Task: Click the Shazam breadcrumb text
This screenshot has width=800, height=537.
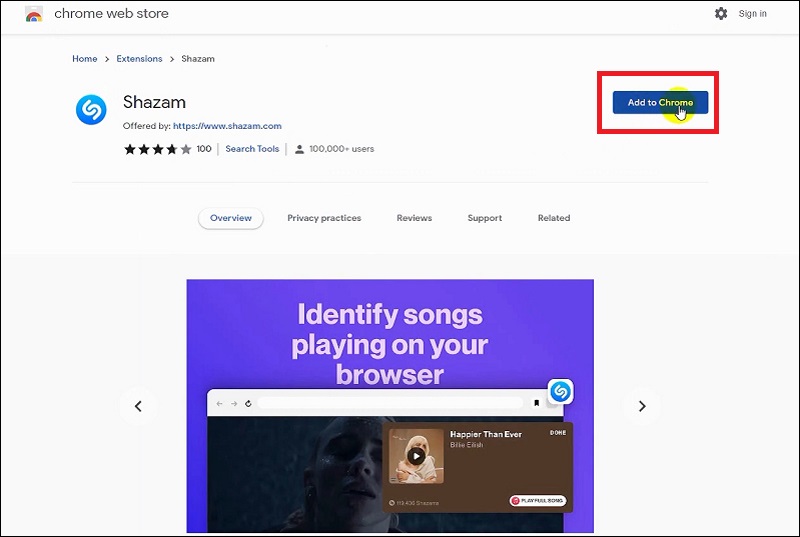Action: (x=198, y=59)
